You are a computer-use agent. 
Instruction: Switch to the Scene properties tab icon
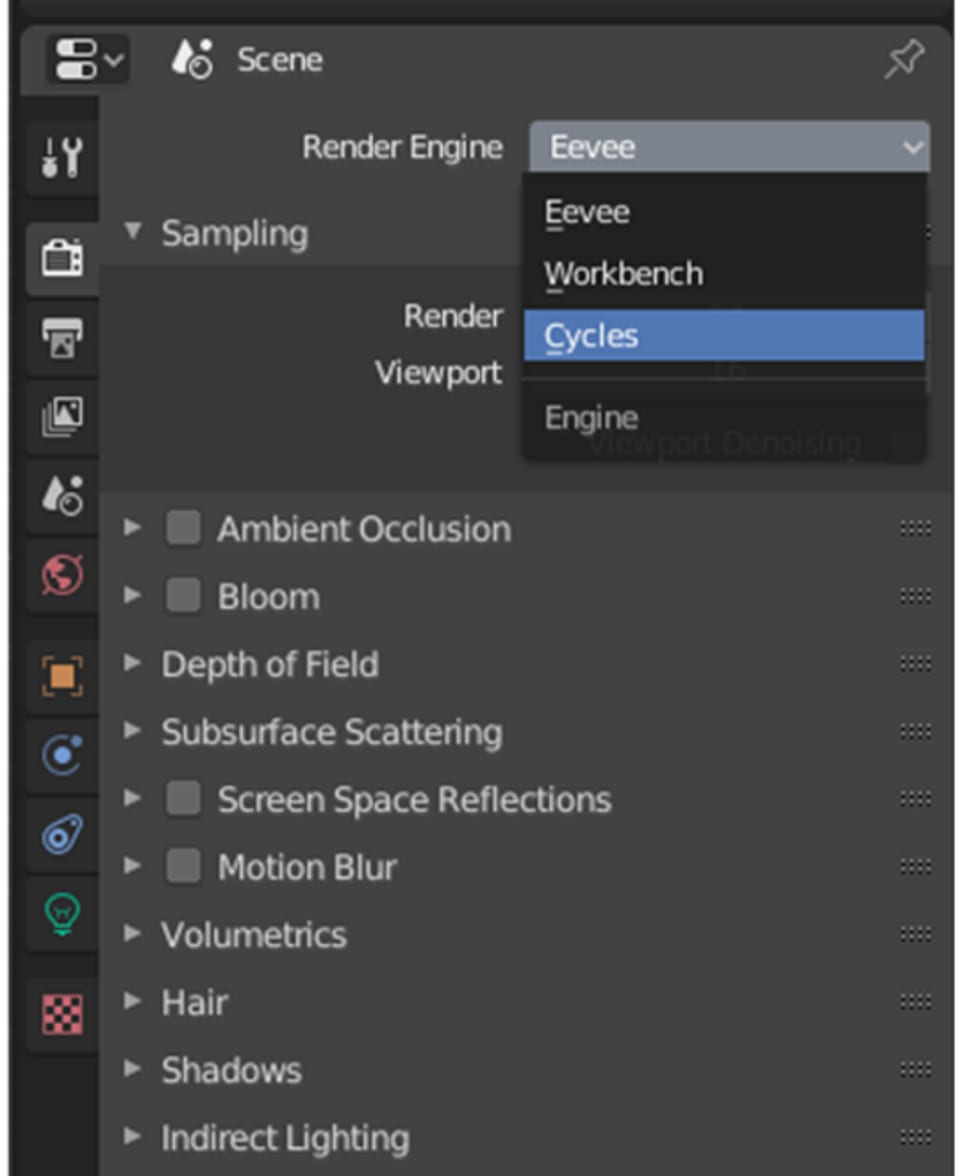[x=62, y=496]
